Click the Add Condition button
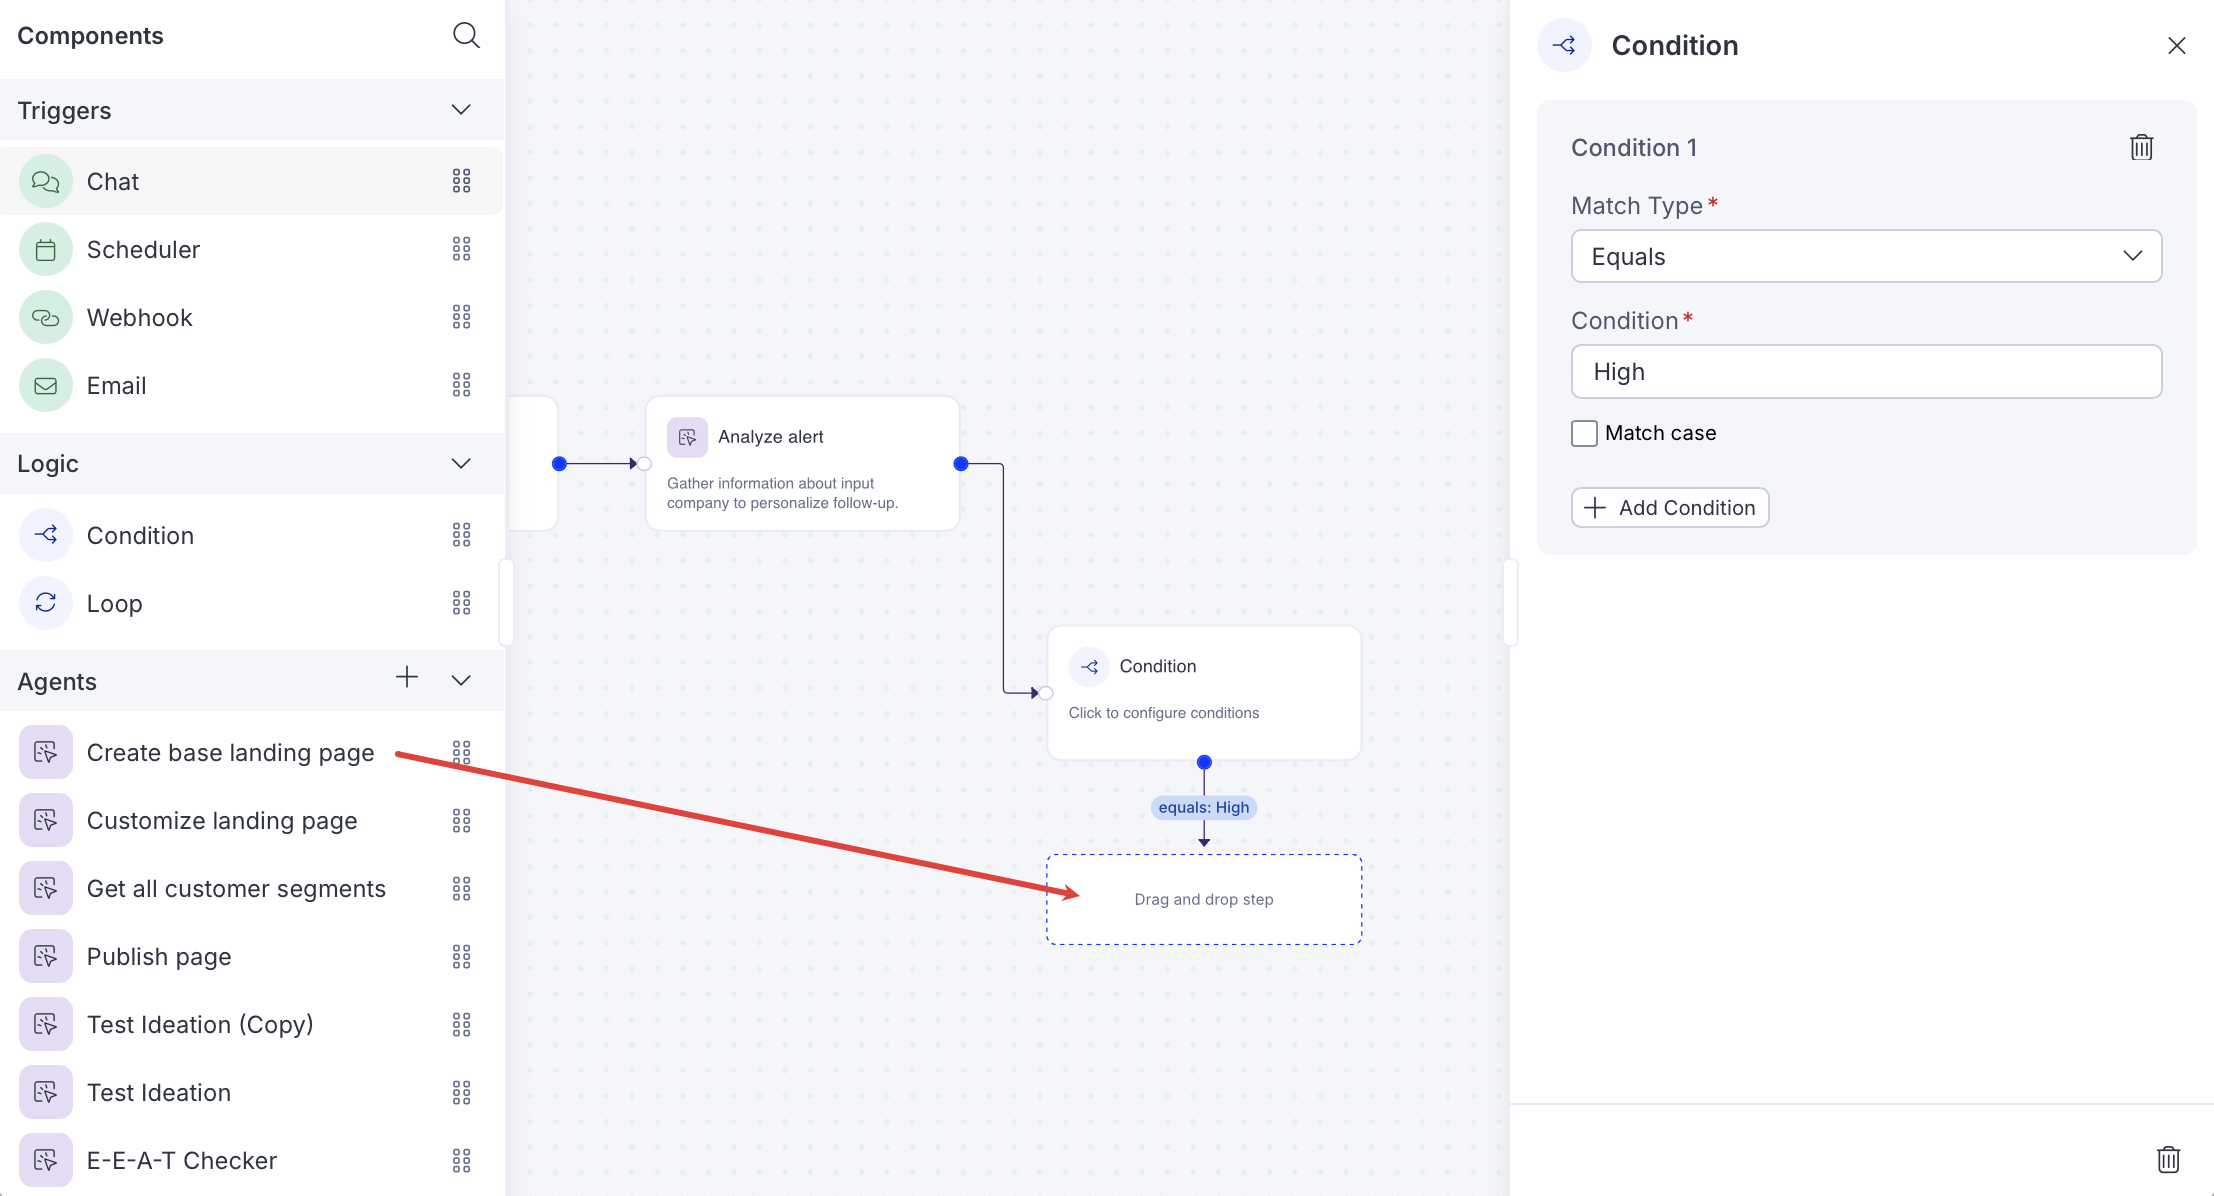2214x1196 pixels. click(1669, 507)
